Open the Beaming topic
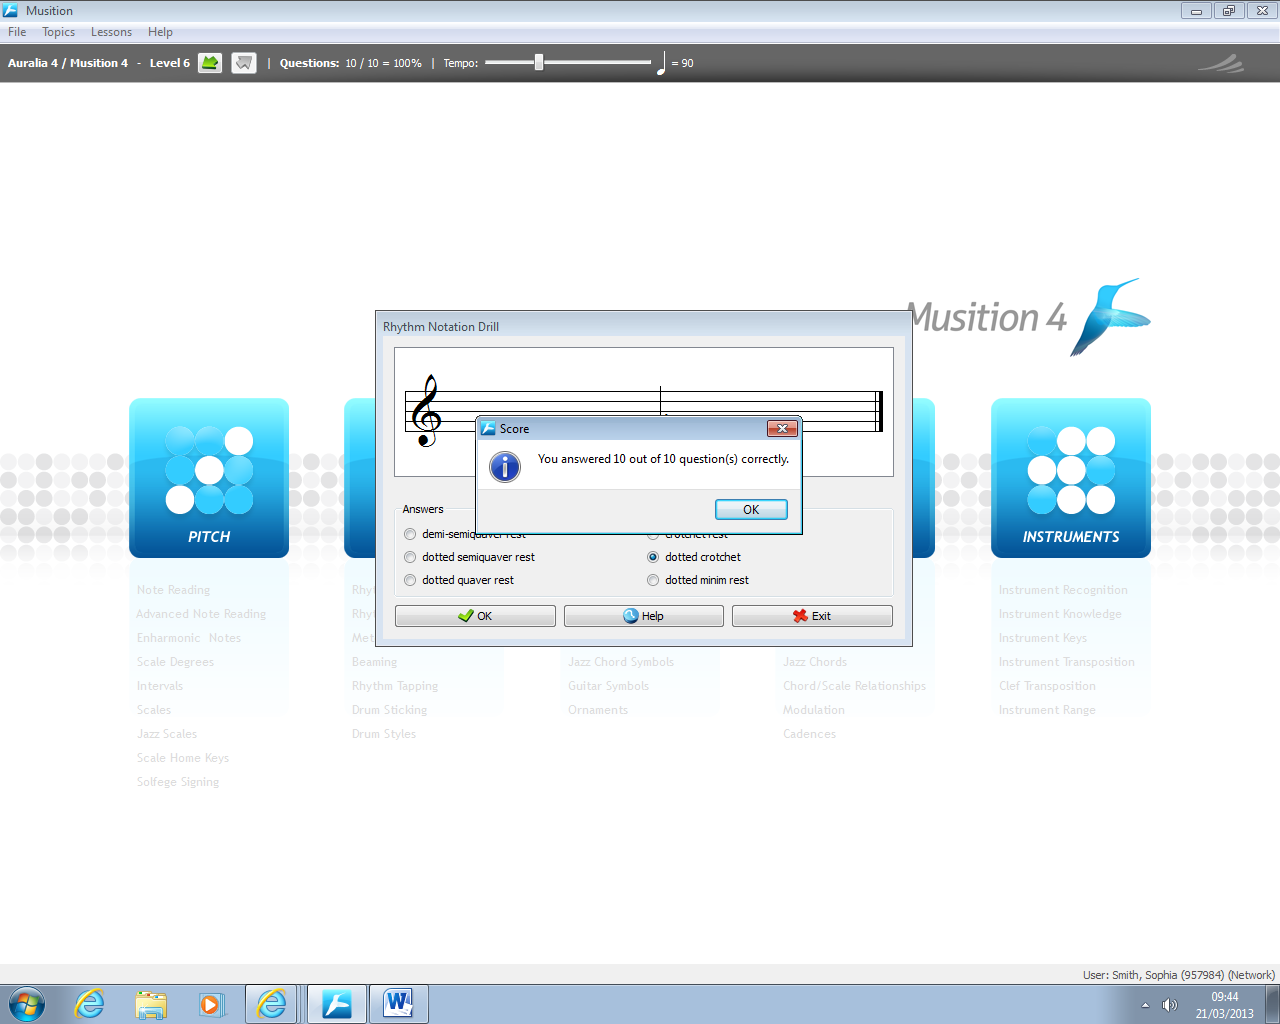The width and height of the screenshot is (1280, 1024). (374, 662)
